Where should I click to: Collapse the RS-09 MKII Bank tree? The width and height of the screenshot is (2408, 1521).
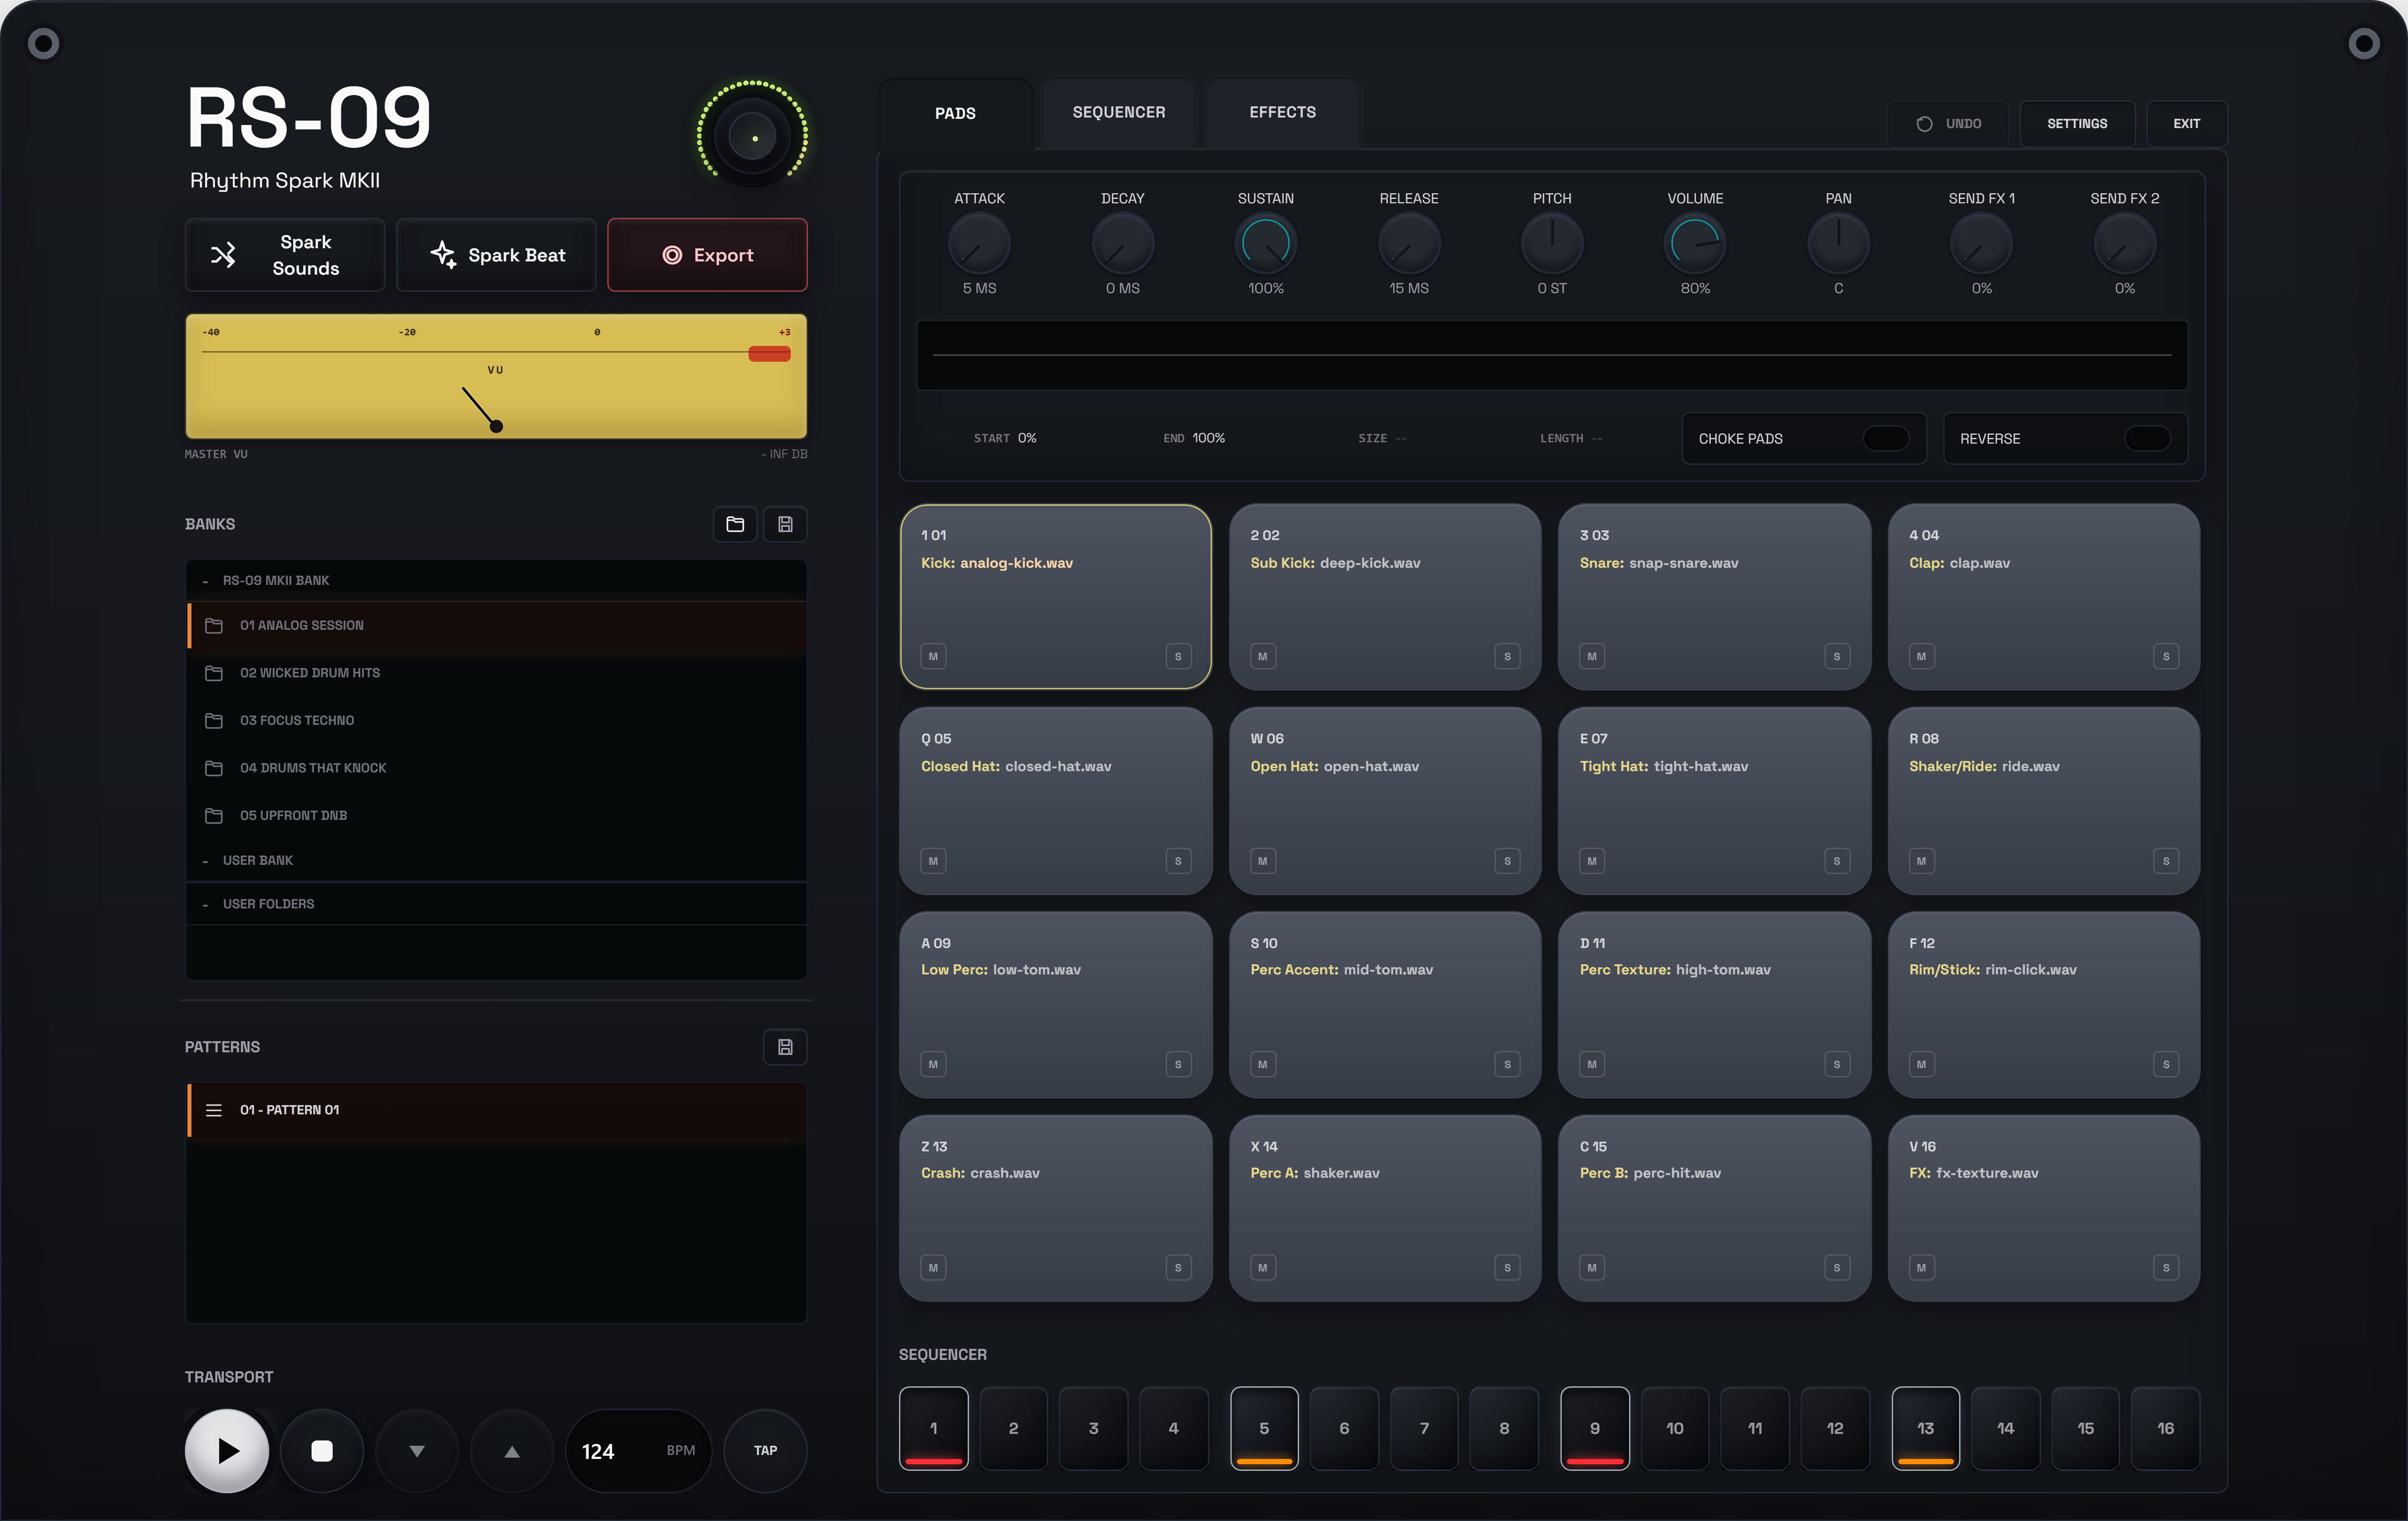click(496, 580)
